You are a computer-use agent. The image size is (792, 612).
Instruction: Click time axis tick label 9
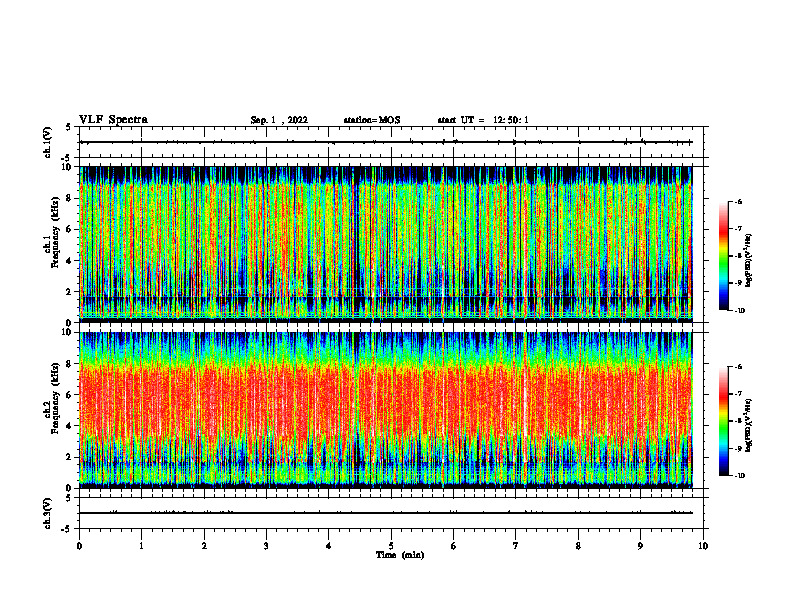pyautogui.click(x=640, y=546)
